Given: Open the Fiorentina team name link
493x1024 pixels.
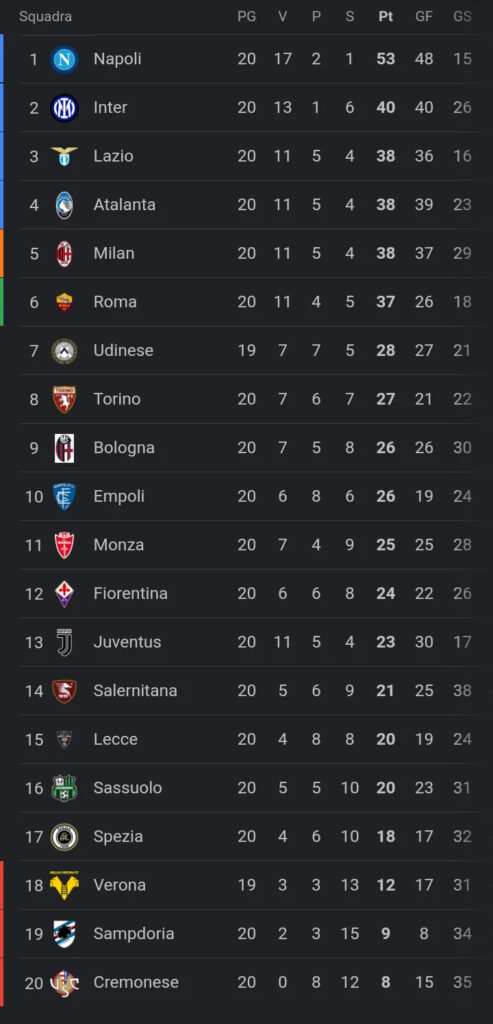Looking at the screenshot, I should pyautogui.click(x=131, y=594).
